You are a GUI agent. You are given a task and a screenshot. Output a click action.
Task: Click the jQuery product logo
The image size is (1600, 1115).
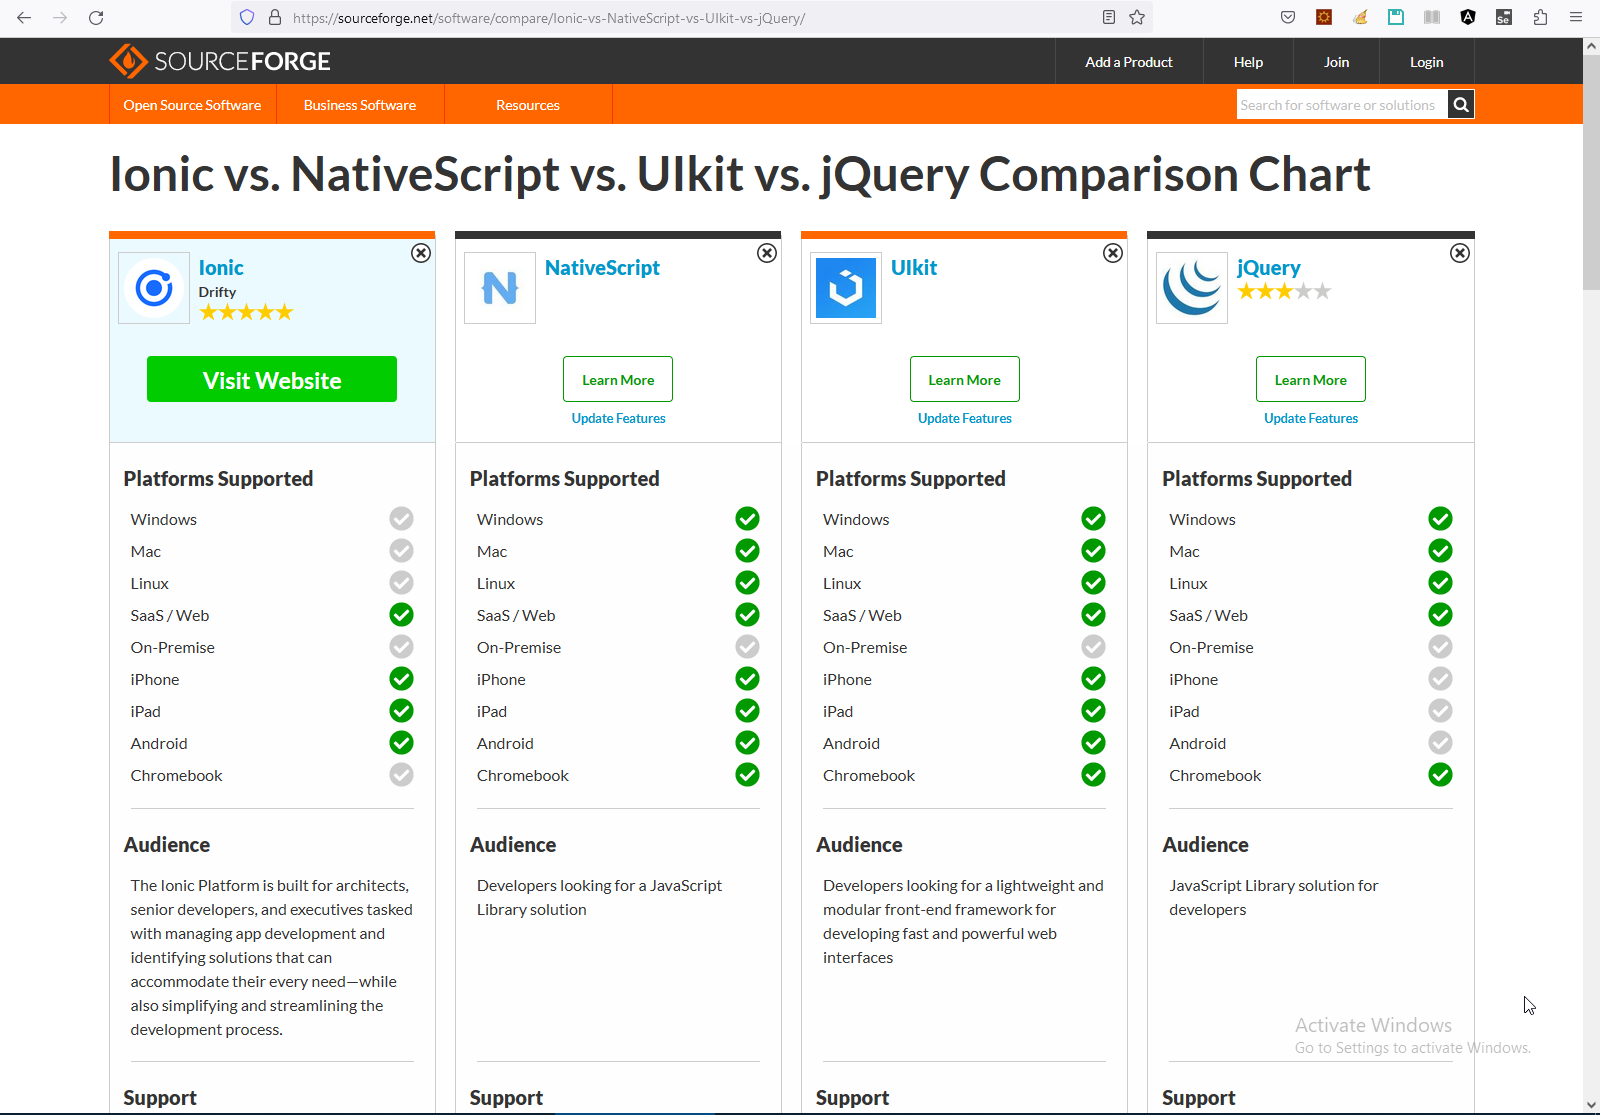coord(1192,288)
